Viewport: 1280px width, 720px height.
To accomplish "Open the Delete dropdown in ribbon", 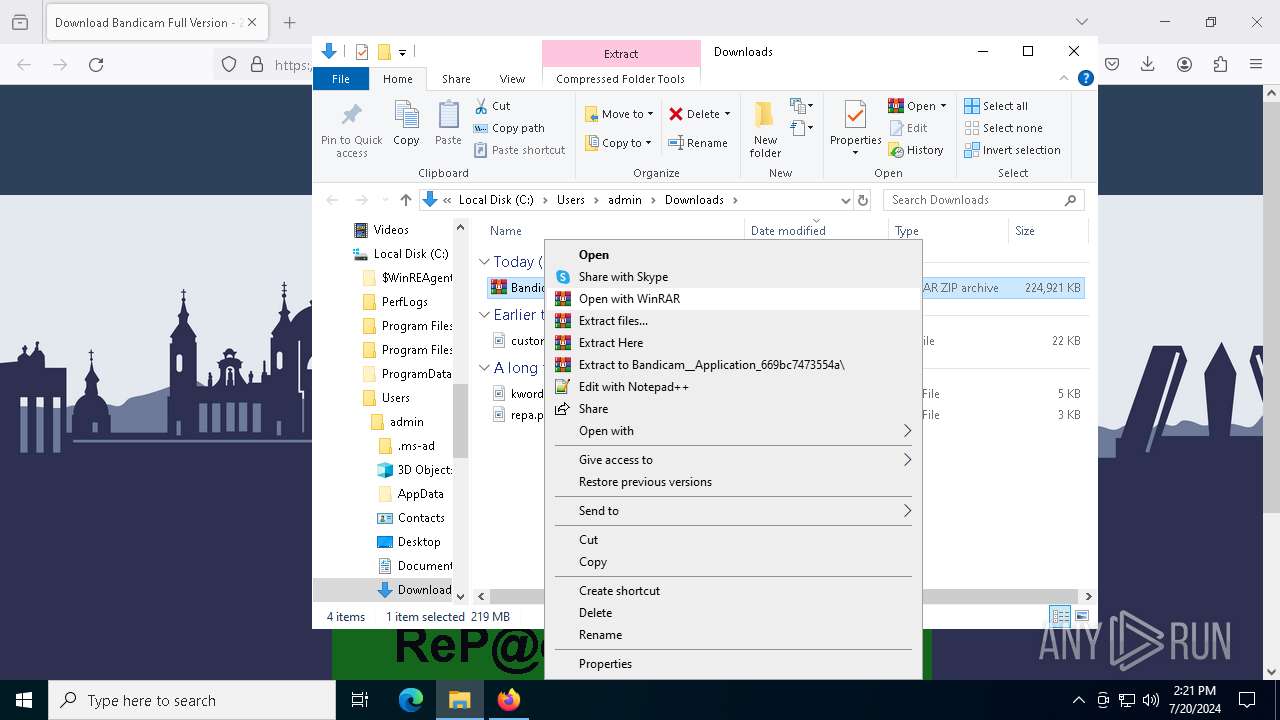I will (x=727, y=114).
